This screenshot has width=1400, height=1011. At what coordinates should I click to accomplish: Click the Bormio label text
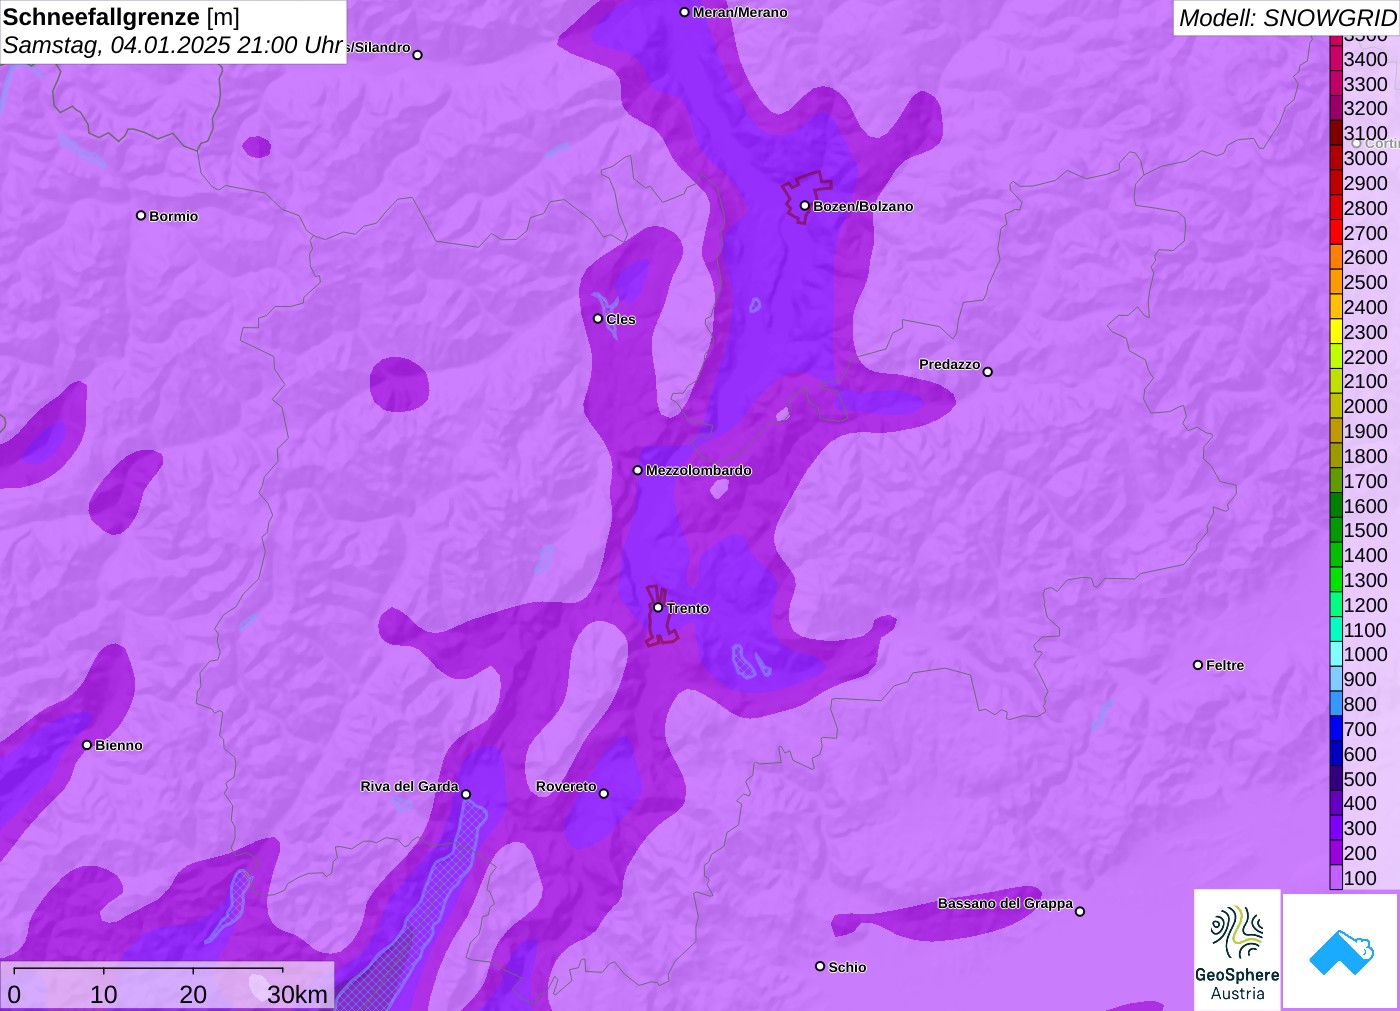(x=174, y=216)
